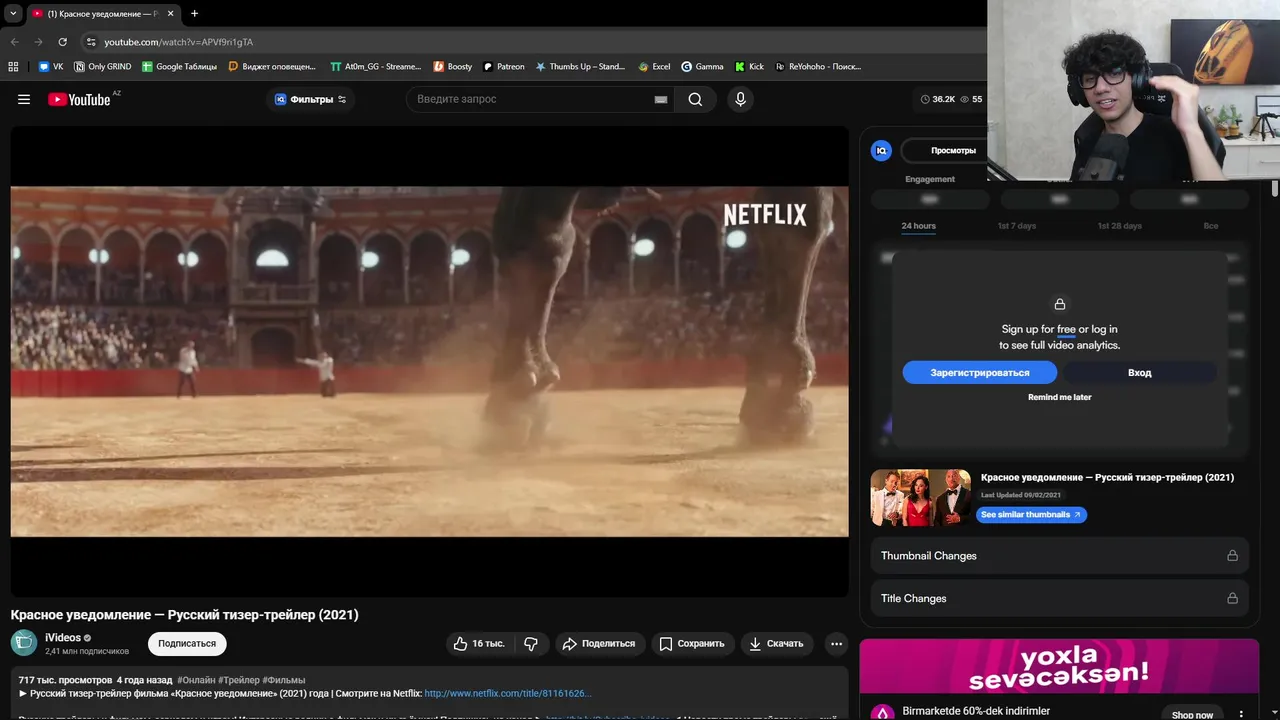Open the browser tab list dropdown

click(x=13, y=13)
